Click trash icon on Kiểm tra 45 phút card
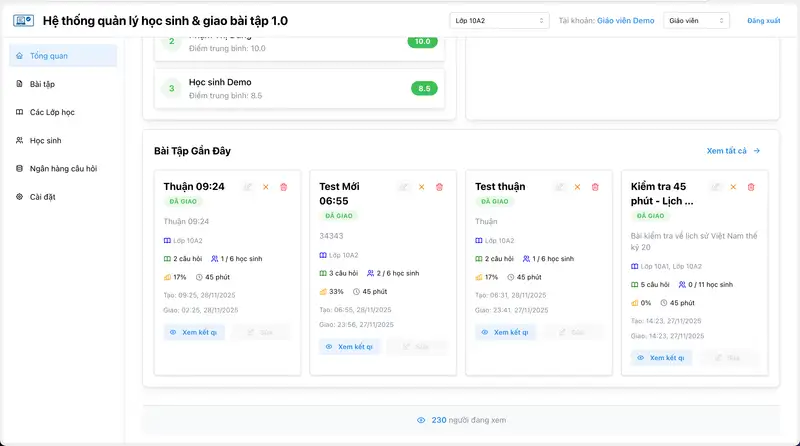The image size is (800, 446). tap(751, 187)
